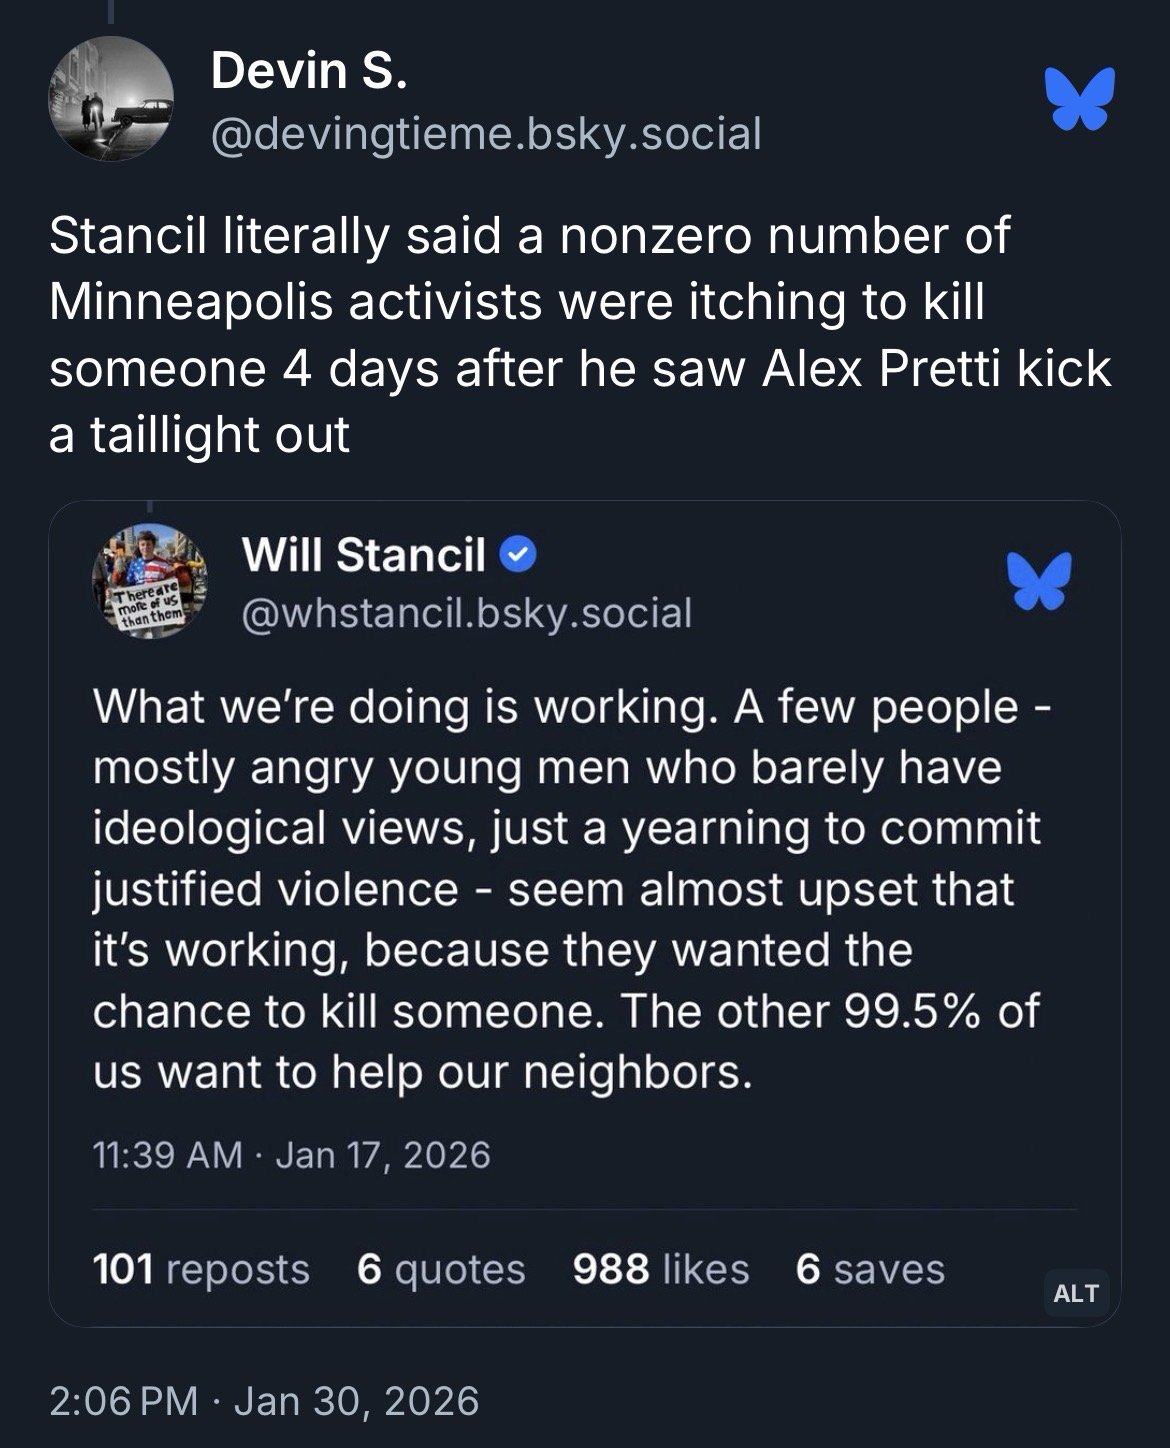Screen dimensions: 1170x1448
Task: Click the 2:06 PM · Jan 30, 2026 timestamp
Action: pyautogui.click(x=264, y=1400)
